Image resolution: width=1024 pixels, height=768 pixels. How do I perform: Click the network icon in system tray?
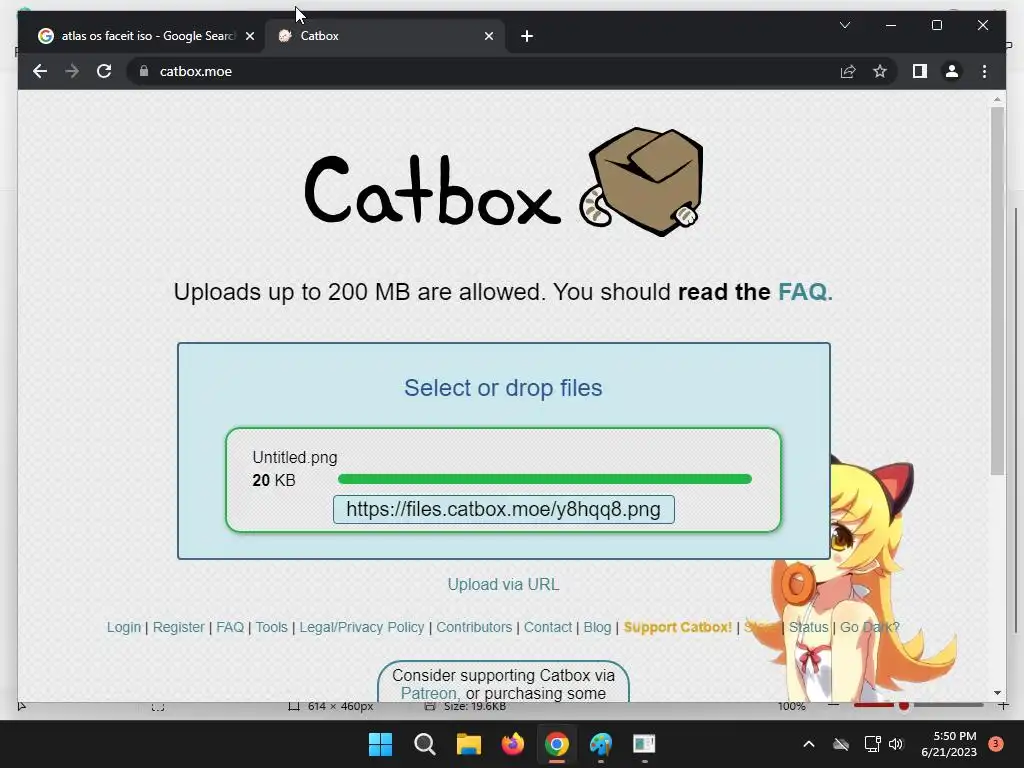[x=872, y=744]
